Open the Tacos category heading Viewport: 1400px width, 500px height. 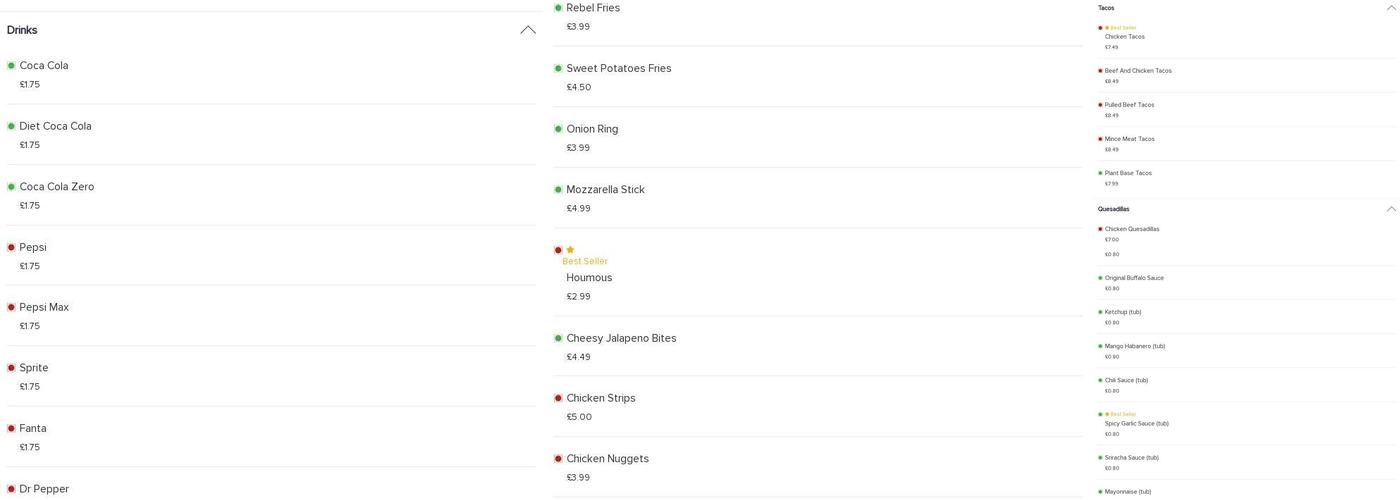click(x=1106, y=8)
